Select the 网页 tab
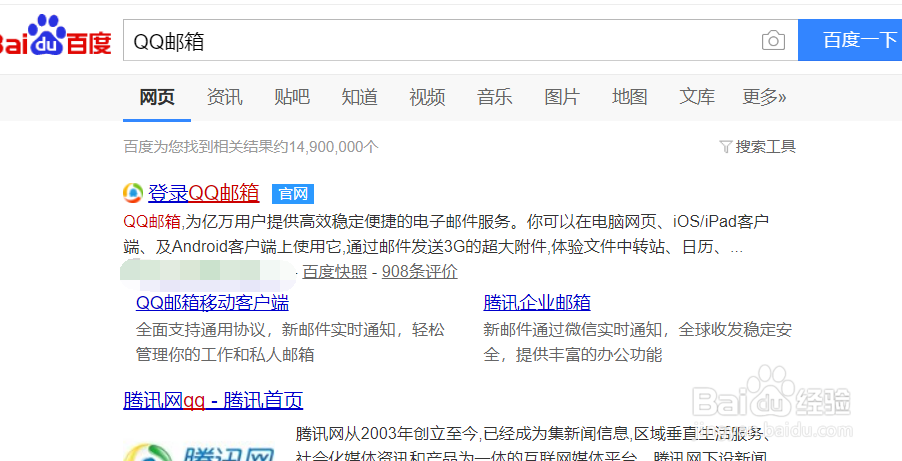The height and width of the screenshot is (461, 902). pyautogui.click(x=156, y=97)
